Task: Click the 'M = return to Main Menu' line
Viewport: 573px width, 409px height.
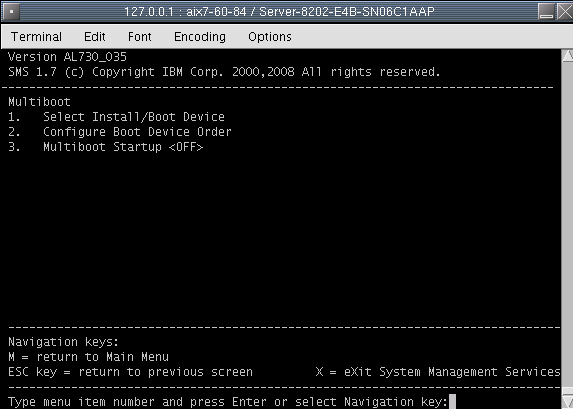Action: tap(88, 357)
